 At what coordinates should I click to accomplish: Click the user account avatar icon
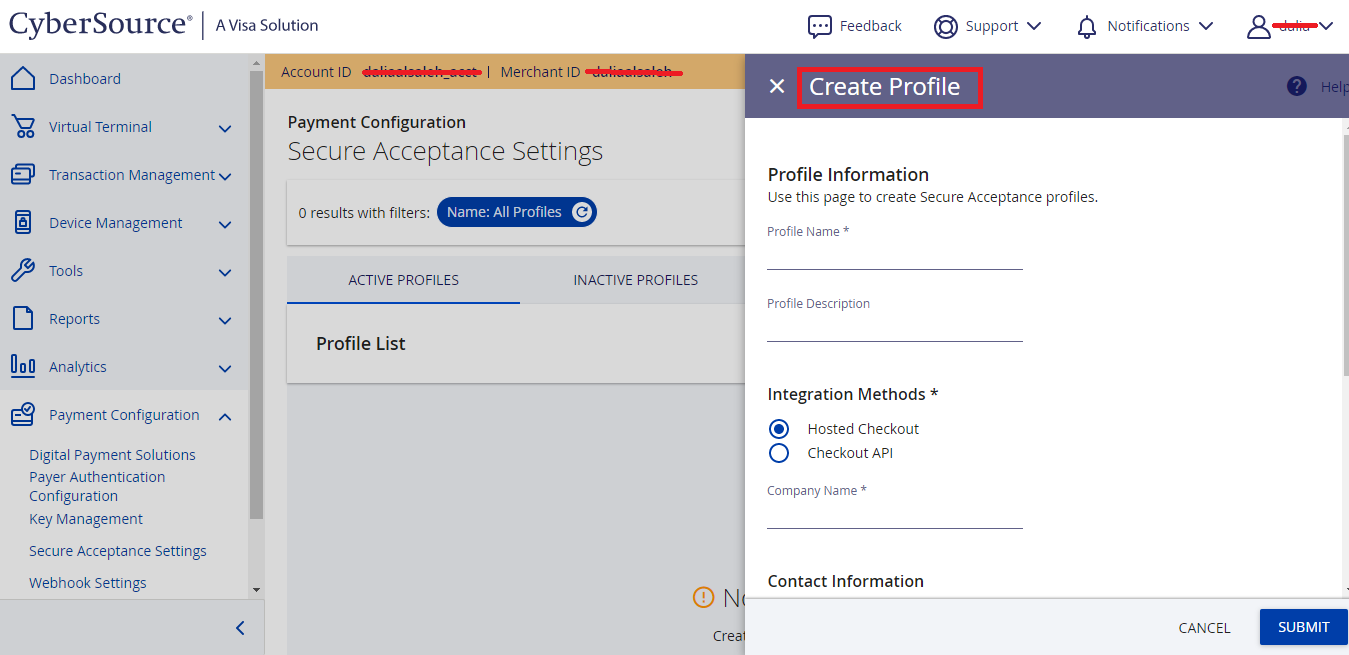[x=1258, y=26]
